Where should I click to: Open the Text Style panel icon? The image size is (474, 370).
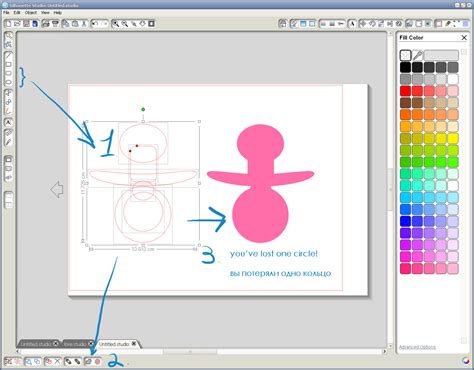(352, 24)
